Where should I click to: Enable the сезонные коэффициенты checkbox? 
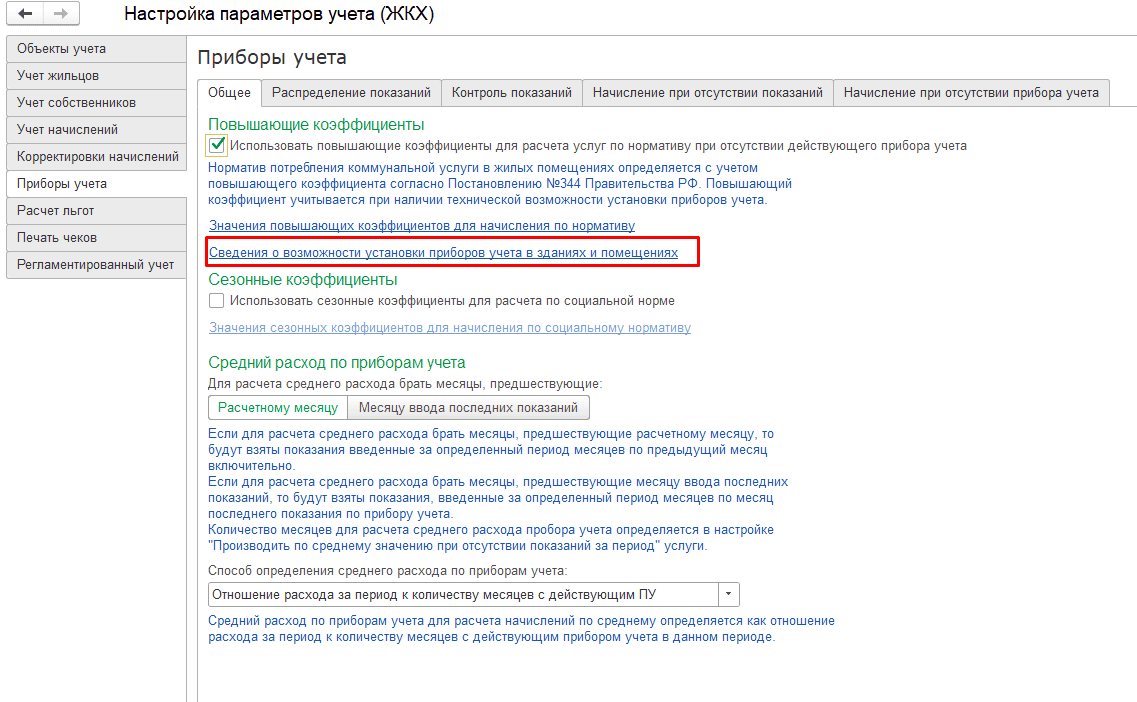pyautogui.click(x=216, y=300)
